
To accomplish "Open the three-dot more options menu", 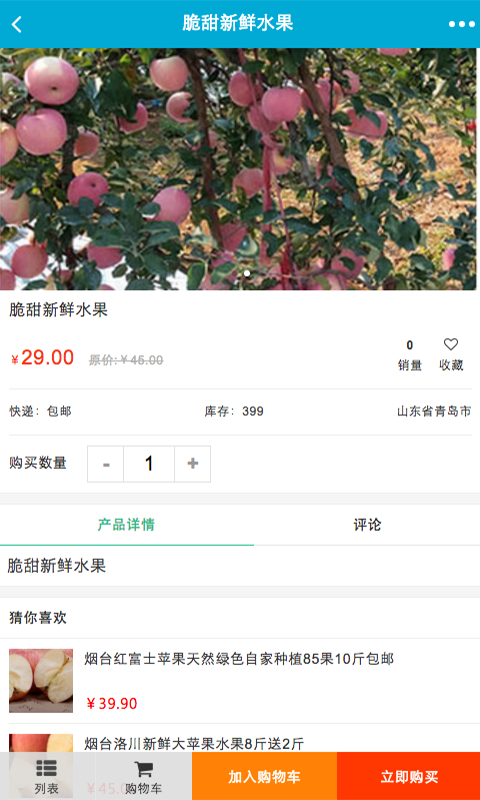I will tap(461, 24).
